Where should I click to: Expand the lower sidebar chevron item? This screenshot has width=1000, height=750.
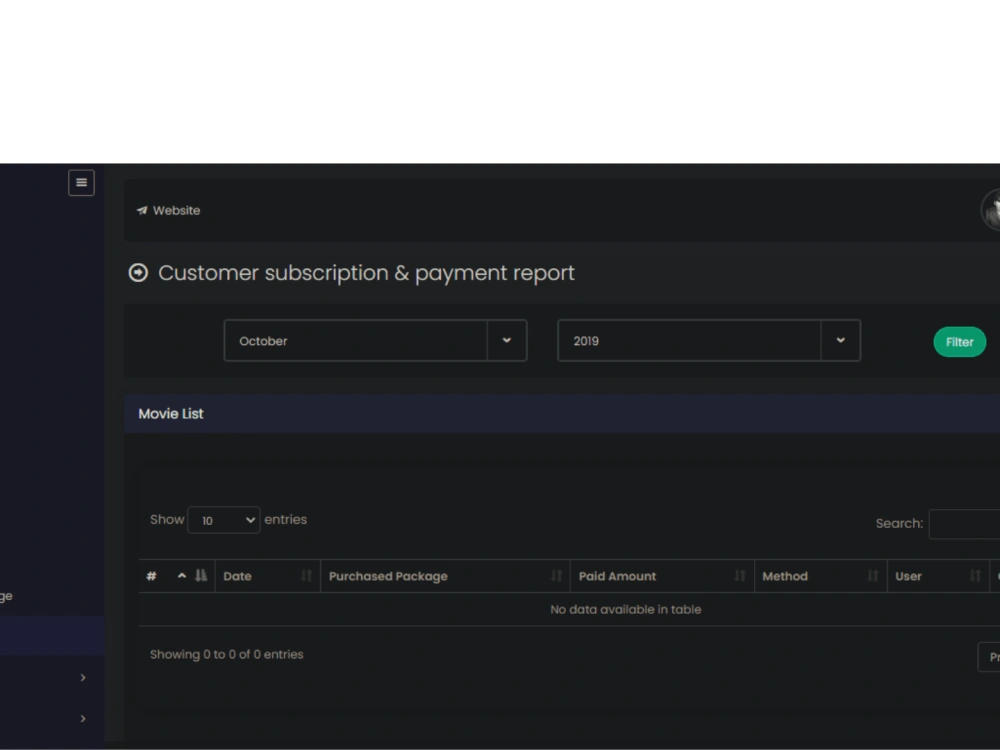83,718
